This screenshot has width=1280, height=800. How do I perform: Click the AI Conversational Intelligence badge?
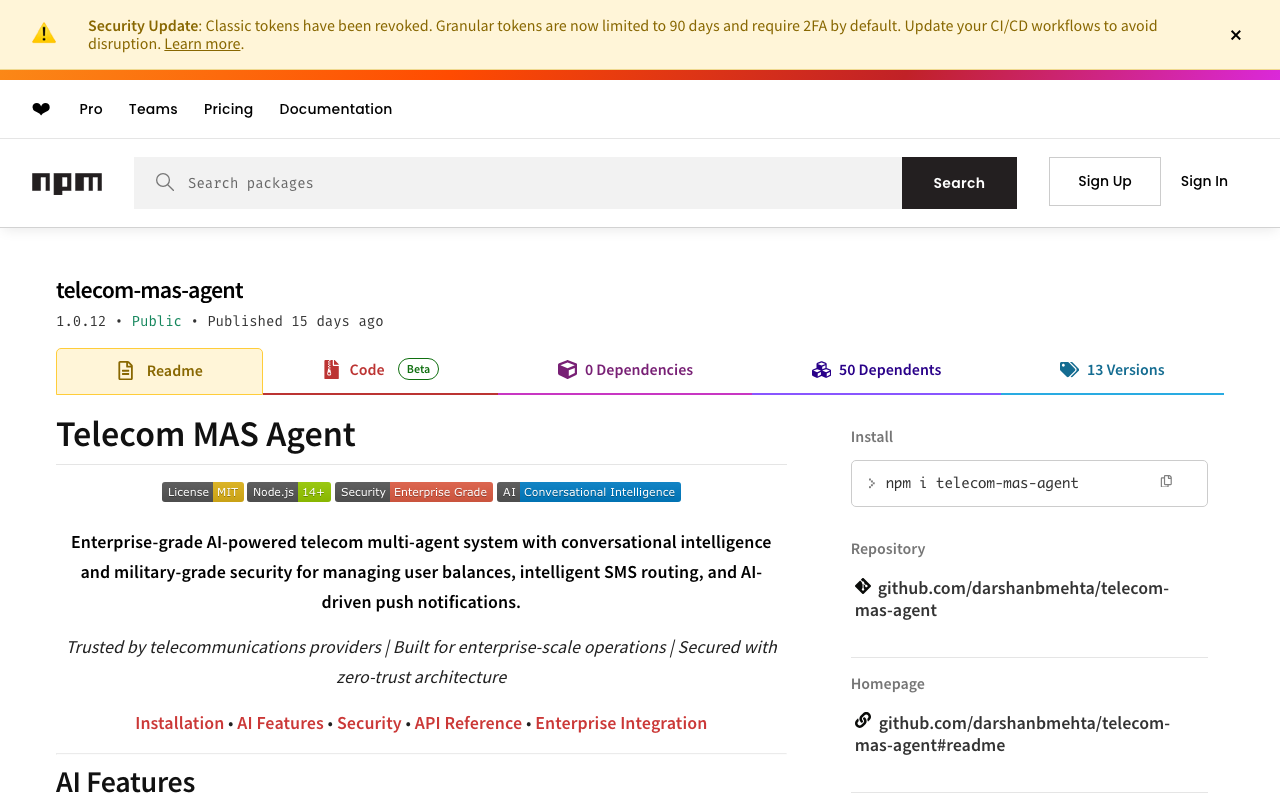(589, 492)
